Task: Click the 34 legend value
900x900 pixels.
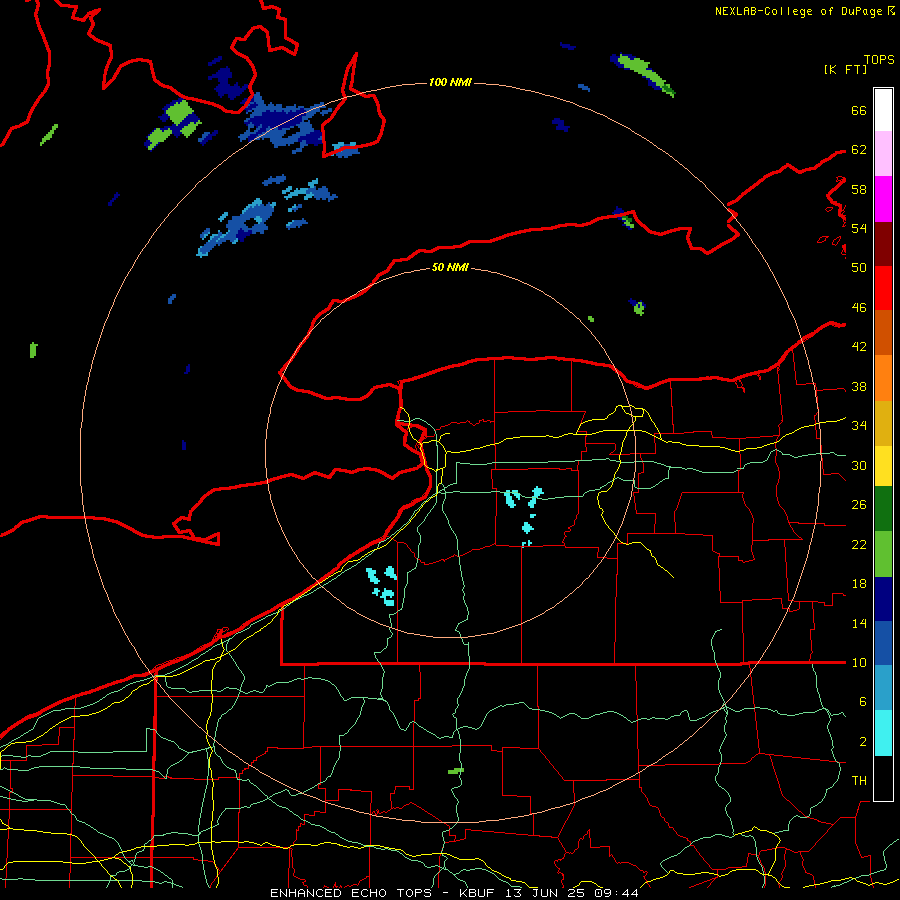Action: tap(859, 426)
